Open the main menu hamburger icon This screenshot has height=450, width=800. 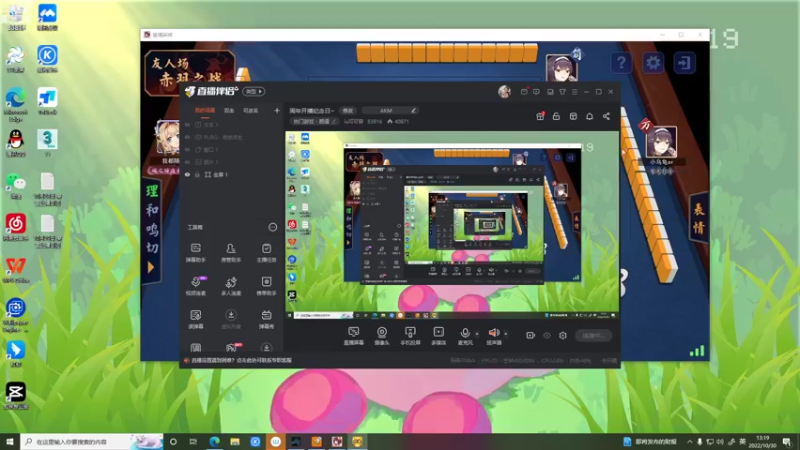coord(574,92)
